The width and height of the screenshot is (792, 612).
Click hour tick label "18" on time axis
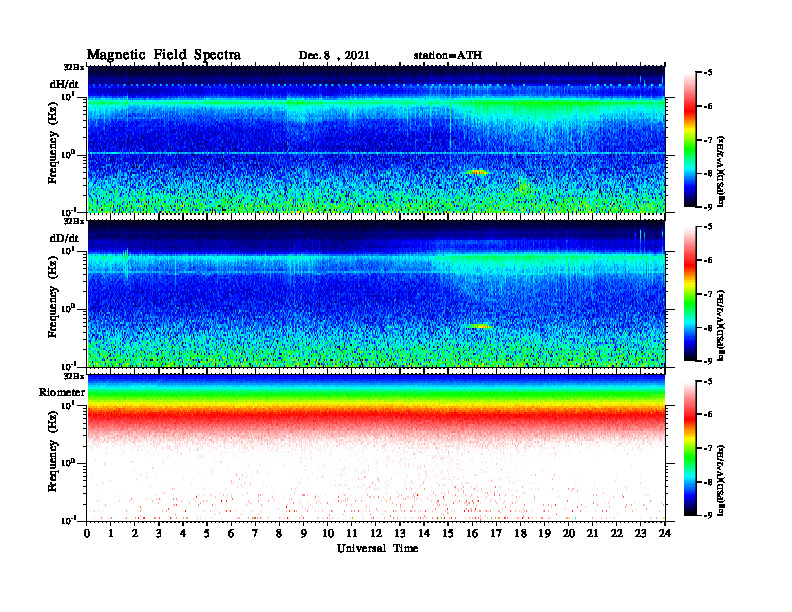520,533
